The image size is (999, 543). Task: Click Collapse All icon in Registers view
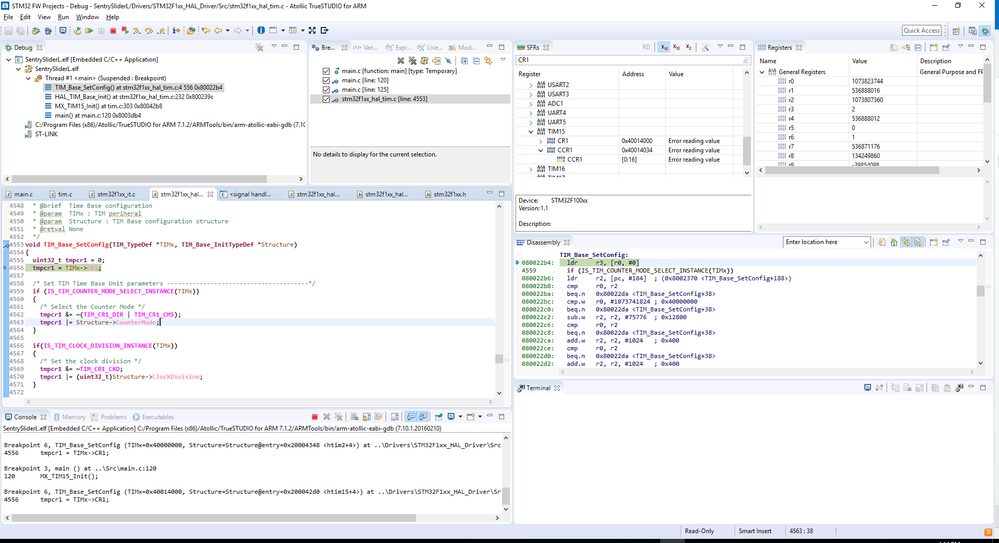click(x=918, y=47)
